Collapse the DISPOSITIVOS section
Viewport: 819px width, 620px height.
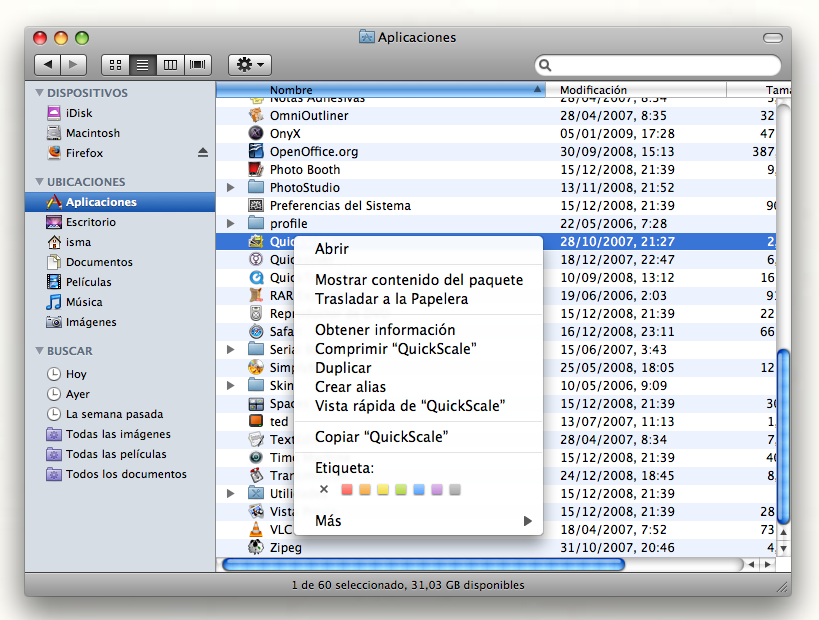pyautogui.click(x=40, y=92)
